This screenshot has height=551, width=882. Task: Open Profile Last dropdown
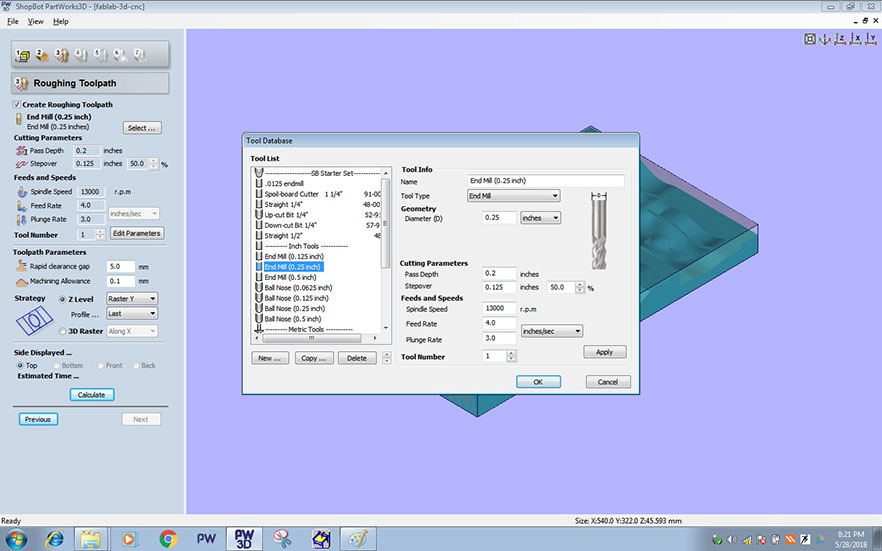click(x=132, y=313)
